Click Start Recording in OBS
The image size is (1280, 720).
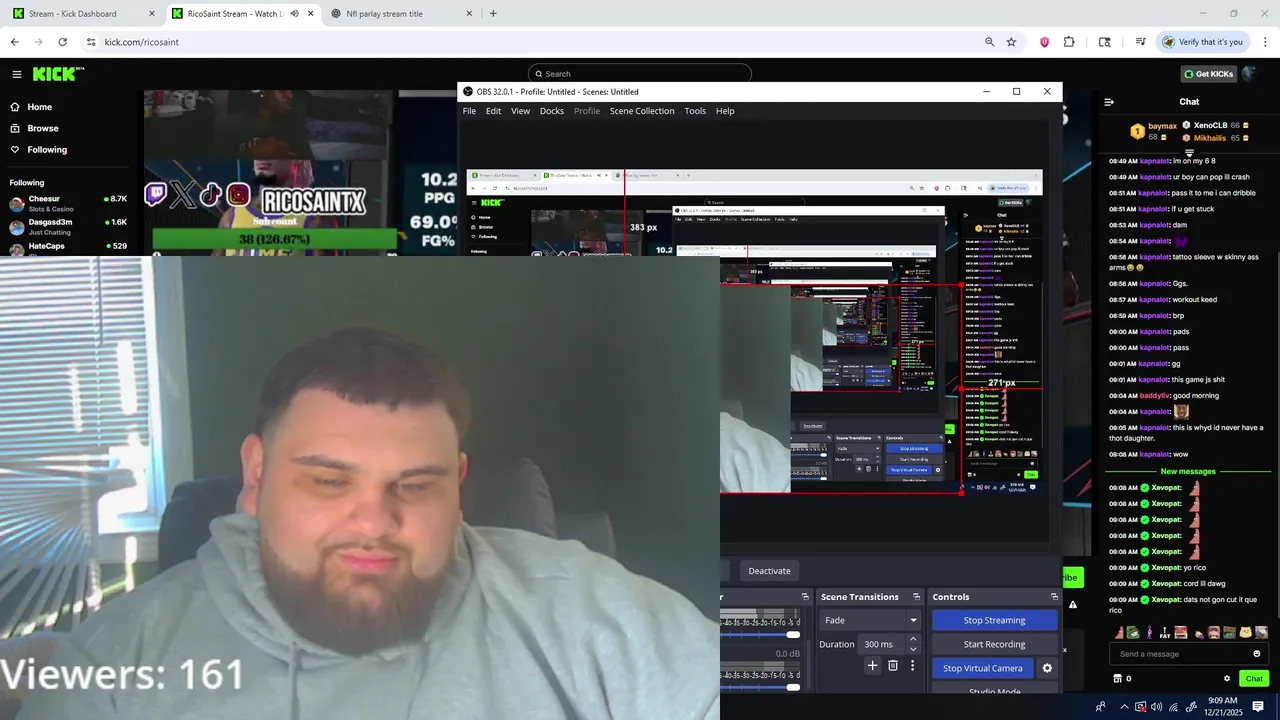tap(994, 644)
